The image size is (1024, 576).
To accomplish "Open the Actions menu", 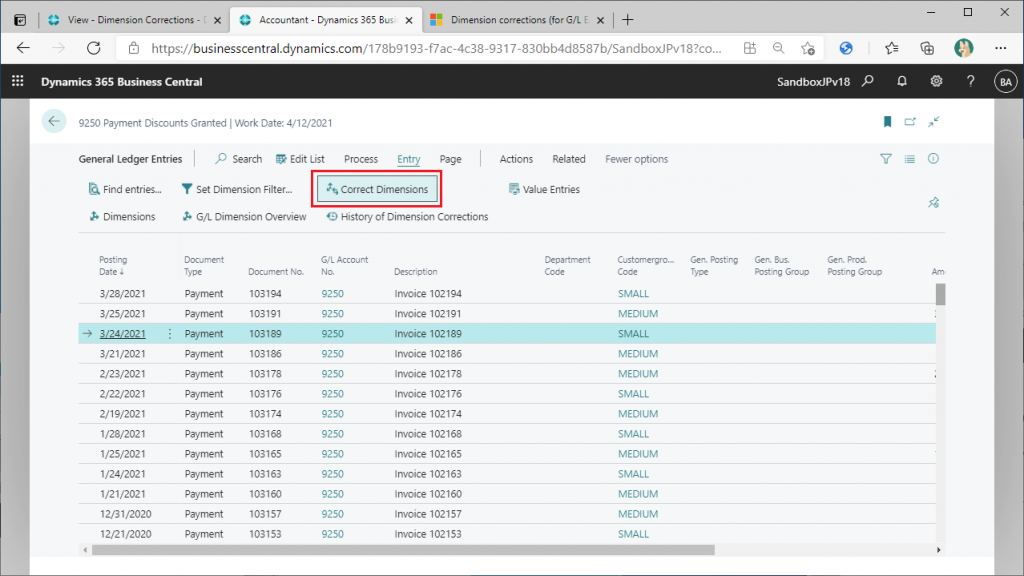I will [x=516, y=159].
